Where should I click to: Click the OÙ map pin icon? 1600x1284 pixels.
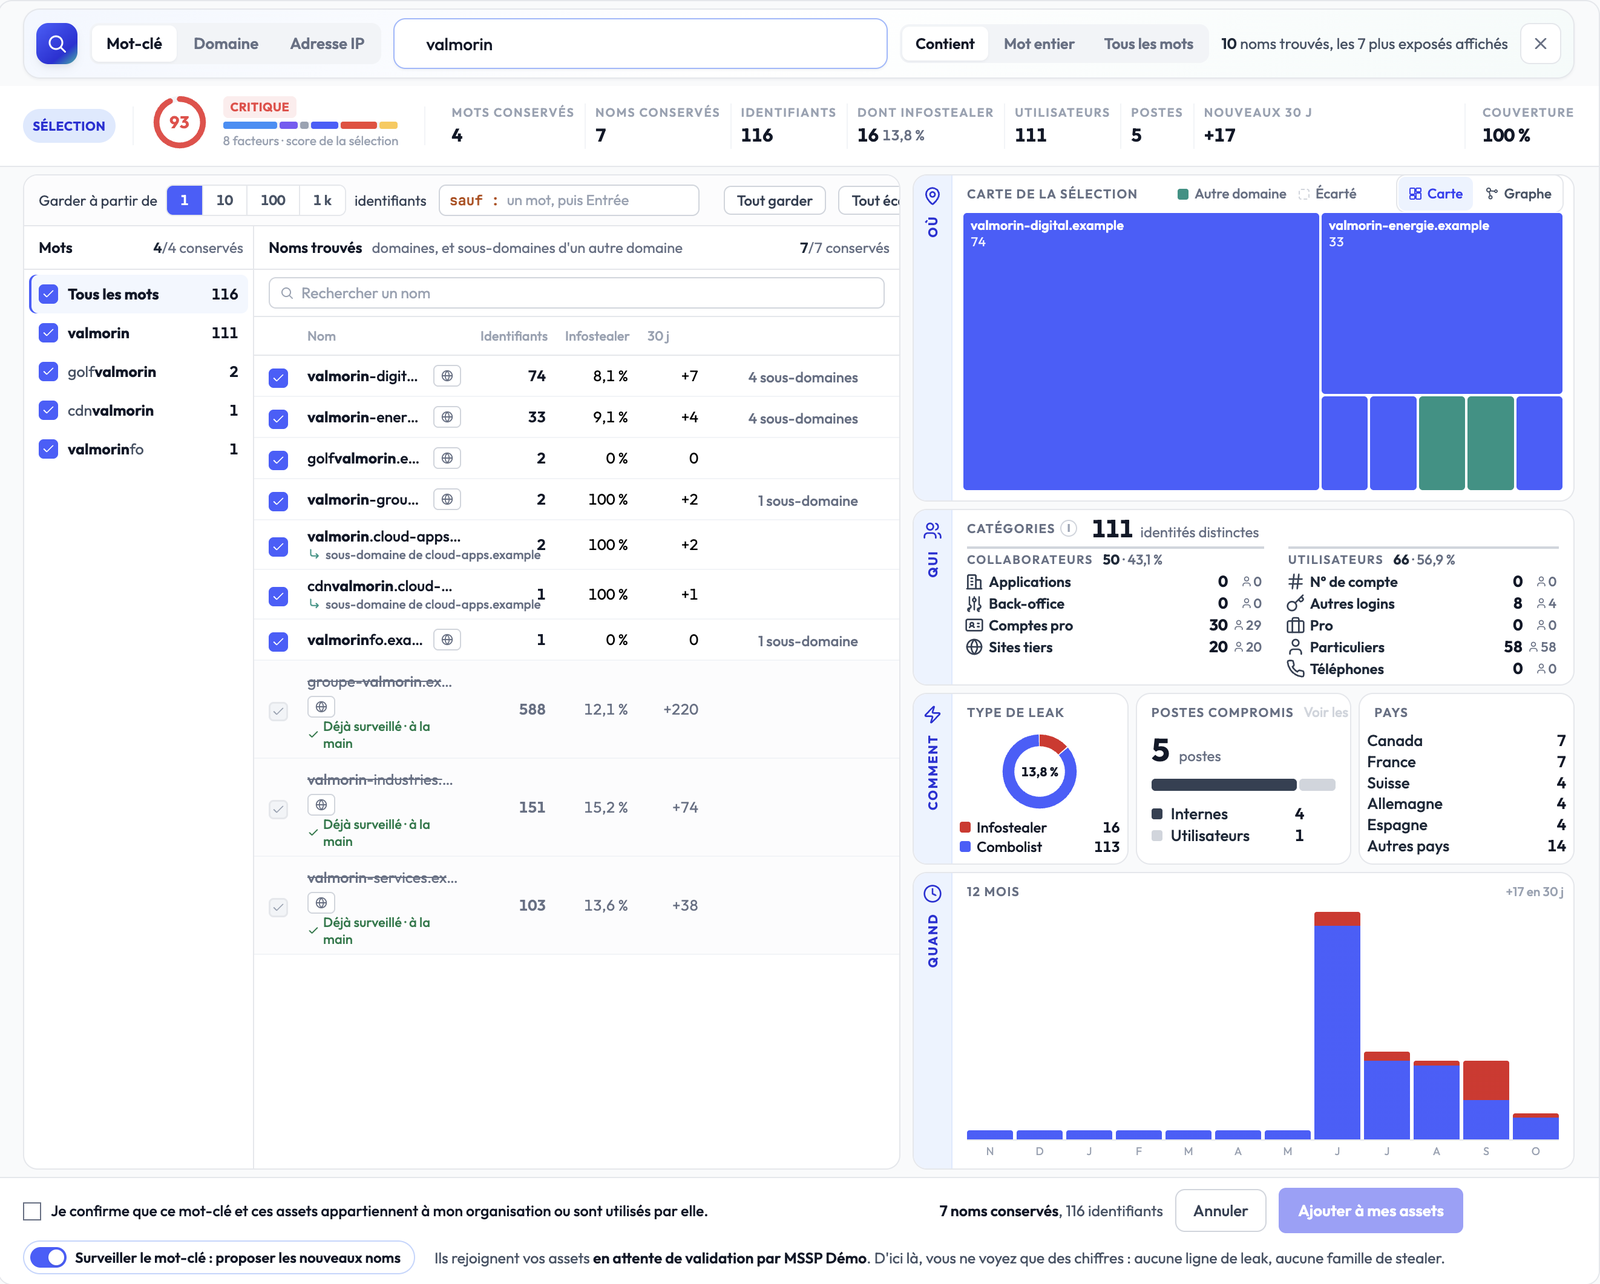pos(932,195)
